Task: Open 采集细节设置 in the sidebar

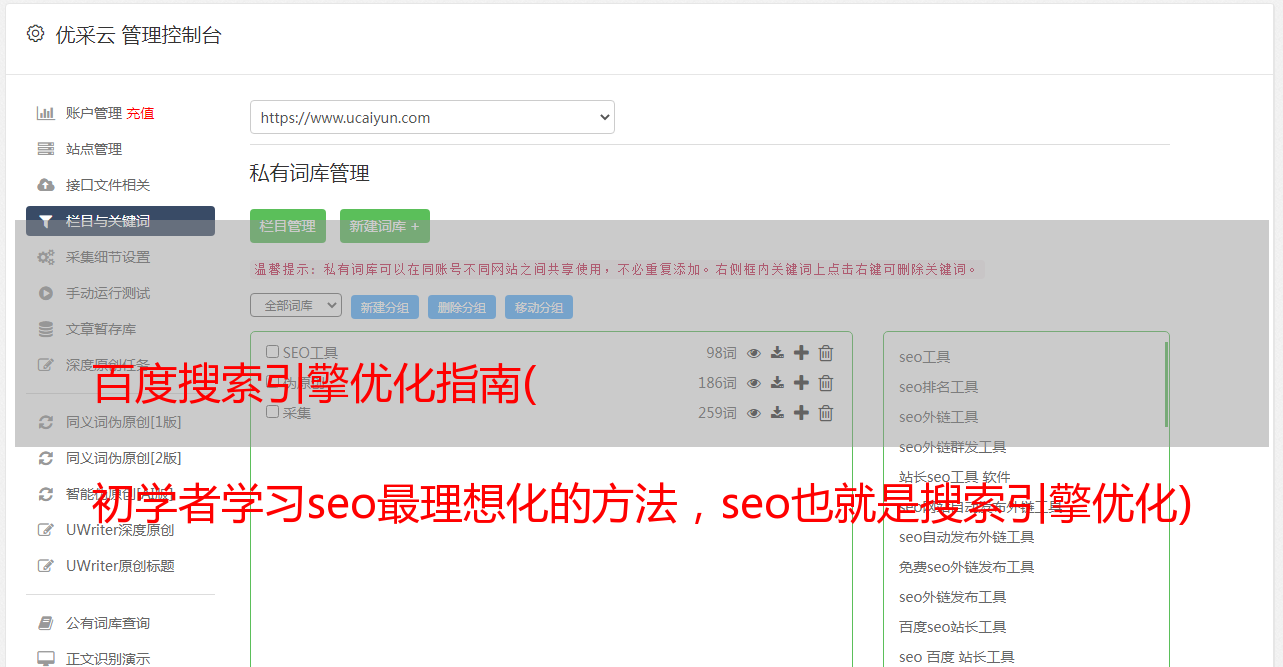Action: click(x=108, y=257)
